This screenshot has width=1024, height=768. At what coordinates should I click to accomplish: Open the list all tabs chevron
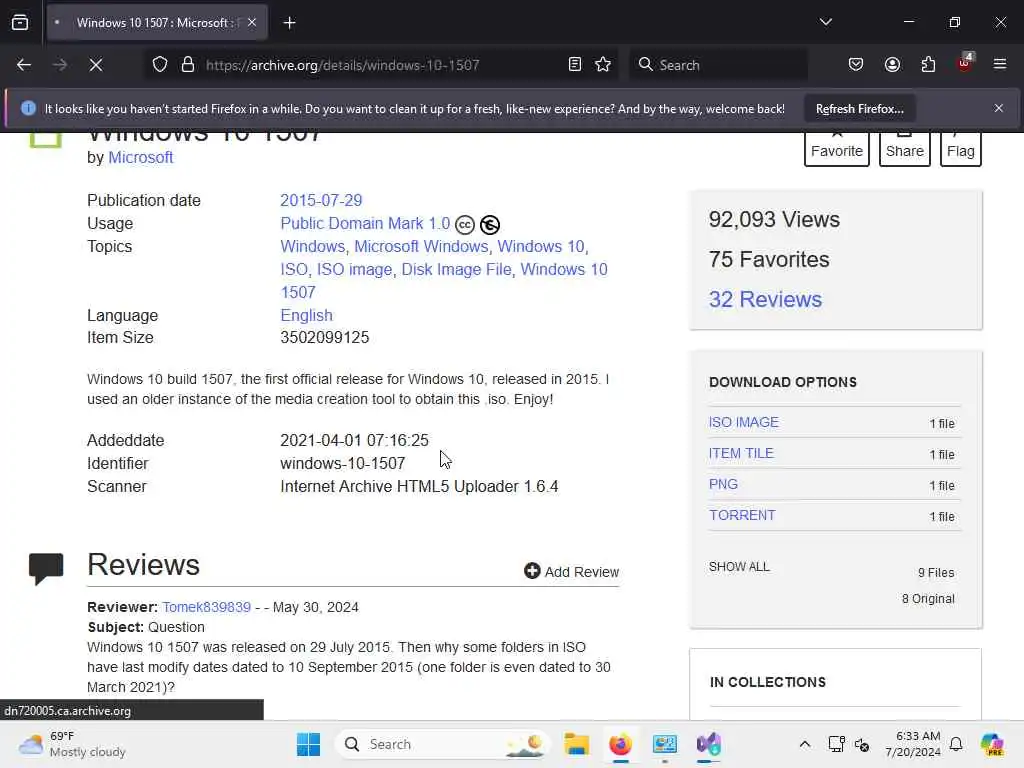[x=825, y=22]
